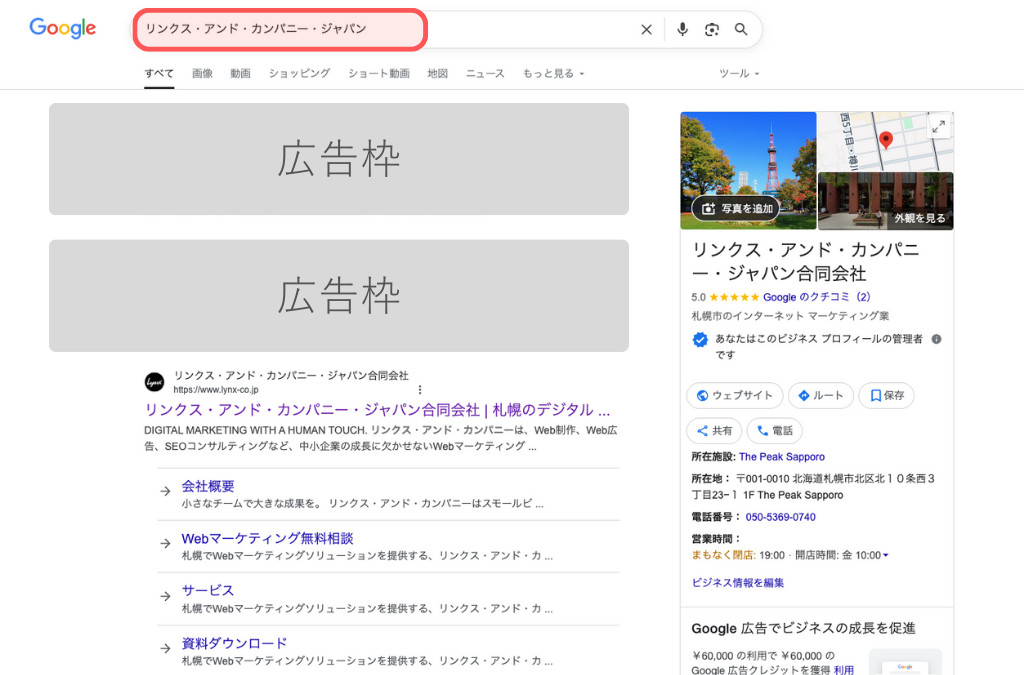Click ビジネス情報を編集 link
The width and height of the screenshot is (1024, 675).
pyautogui.click(x=738, y=582)
